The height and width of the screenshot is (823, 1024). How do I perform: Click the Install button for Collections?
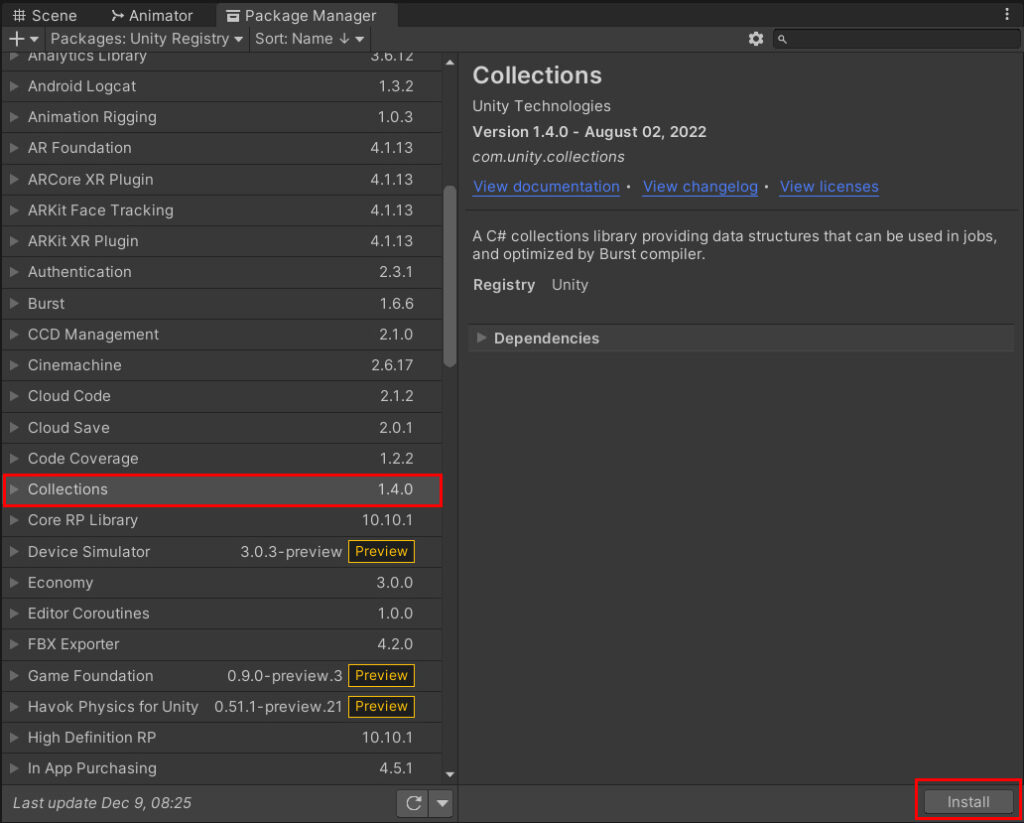(966, 800)
